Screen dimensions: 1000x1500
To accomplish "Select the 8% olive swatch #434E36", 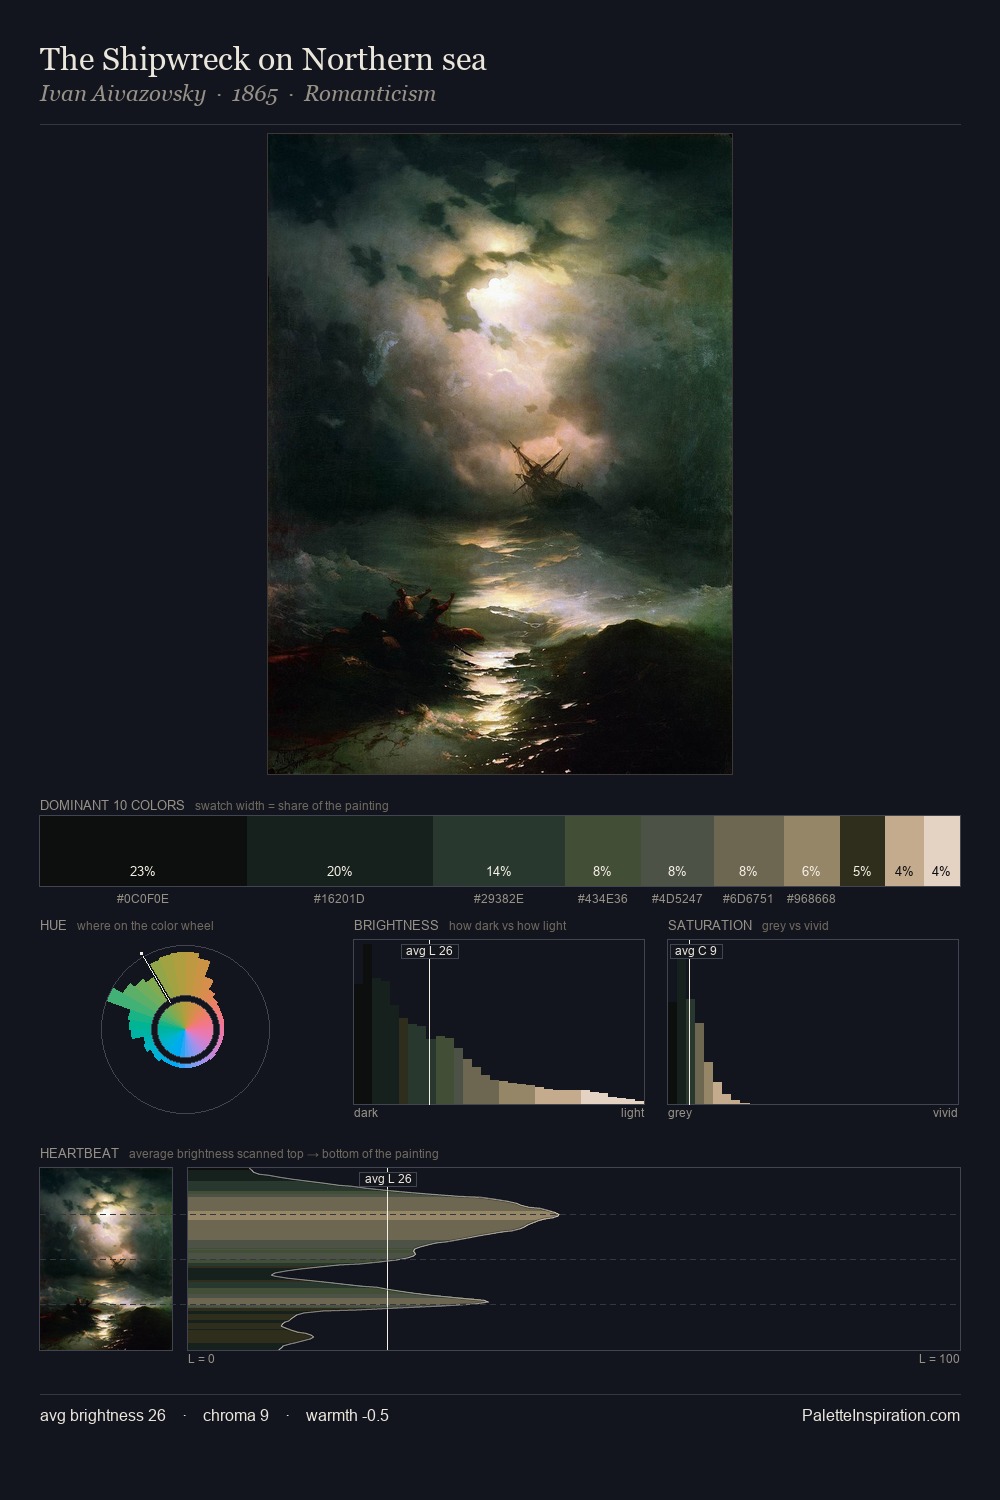I will click(603, 851).
